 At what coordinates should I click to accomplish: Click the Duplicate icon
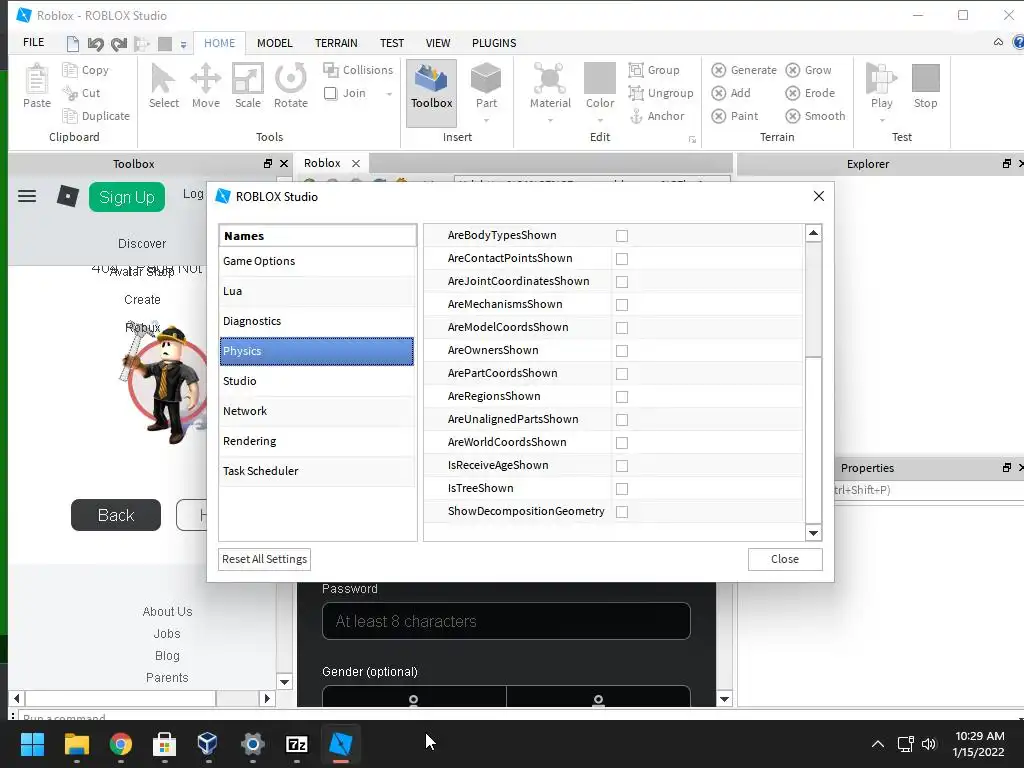[x=70, y=116]
